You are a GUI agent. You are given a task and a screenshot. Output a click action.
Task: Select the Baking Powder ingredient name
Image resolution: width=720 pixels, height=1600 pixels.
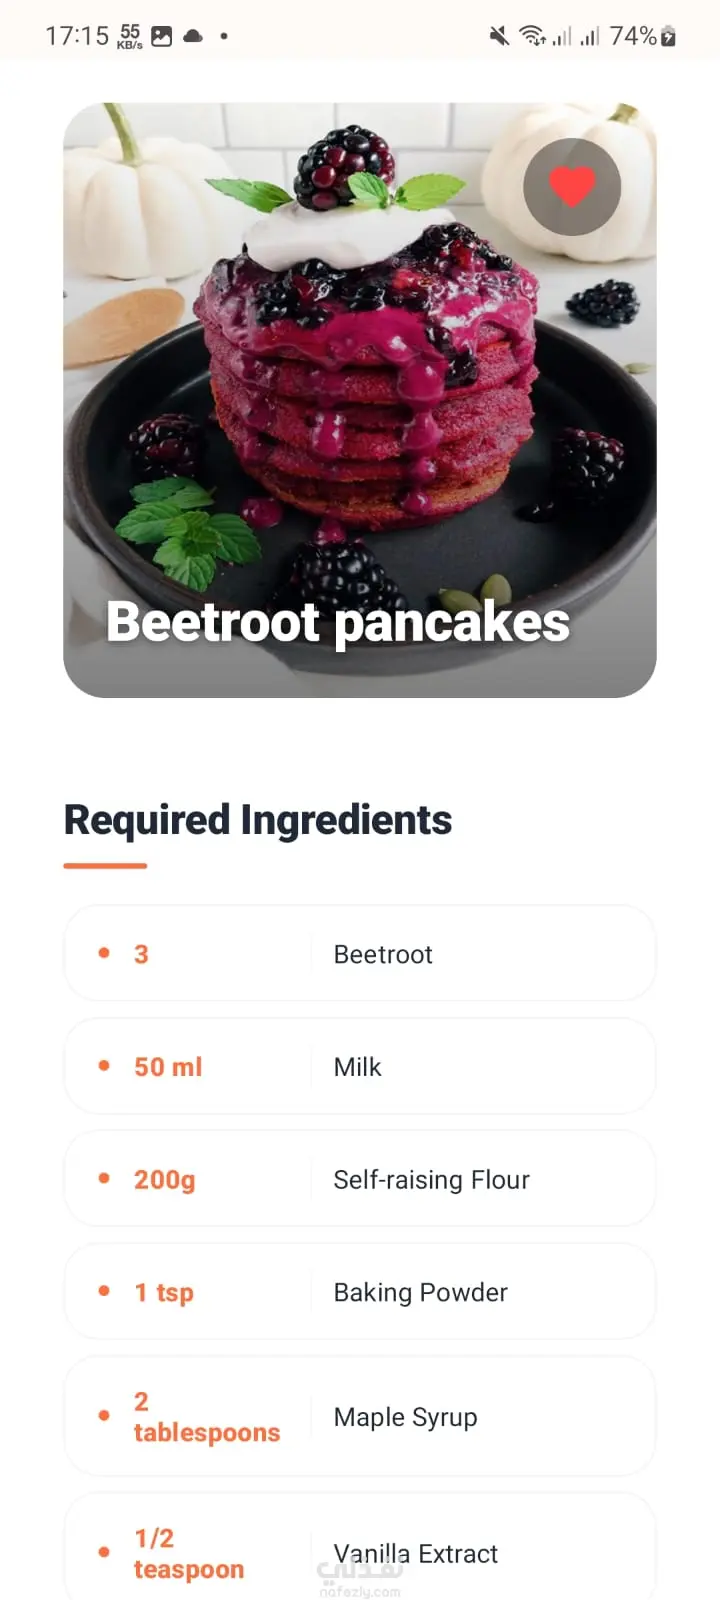tap(420, 1292)
